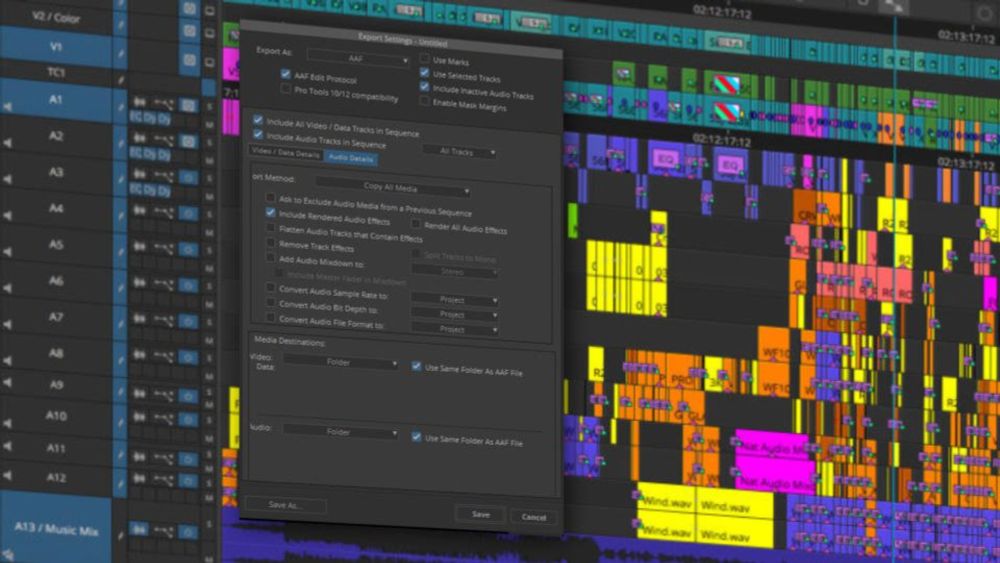1000x563 pixels.
Task: Check Flatten Audio Tracks that Contain Effects
Action: pos(270,228)
